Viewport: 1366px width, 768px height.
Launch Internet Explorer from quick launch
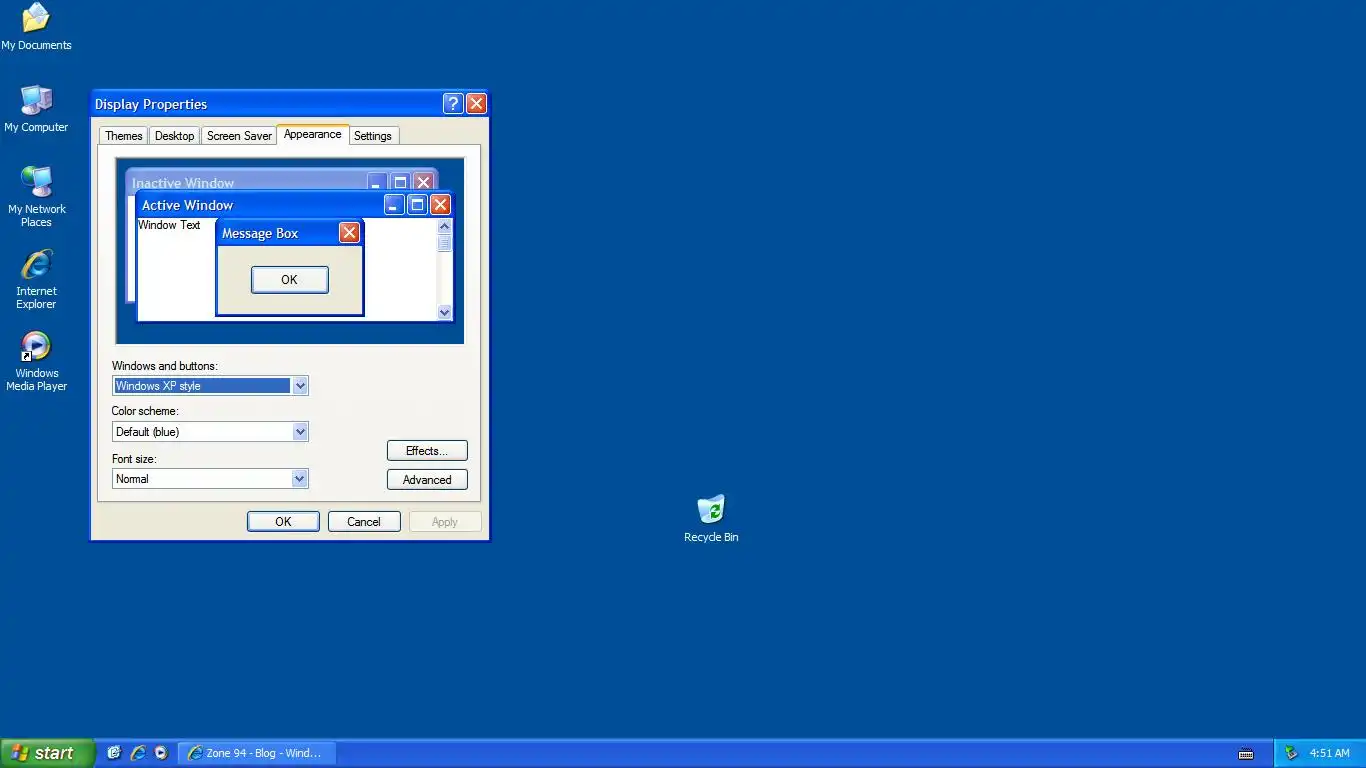point(138,753)
